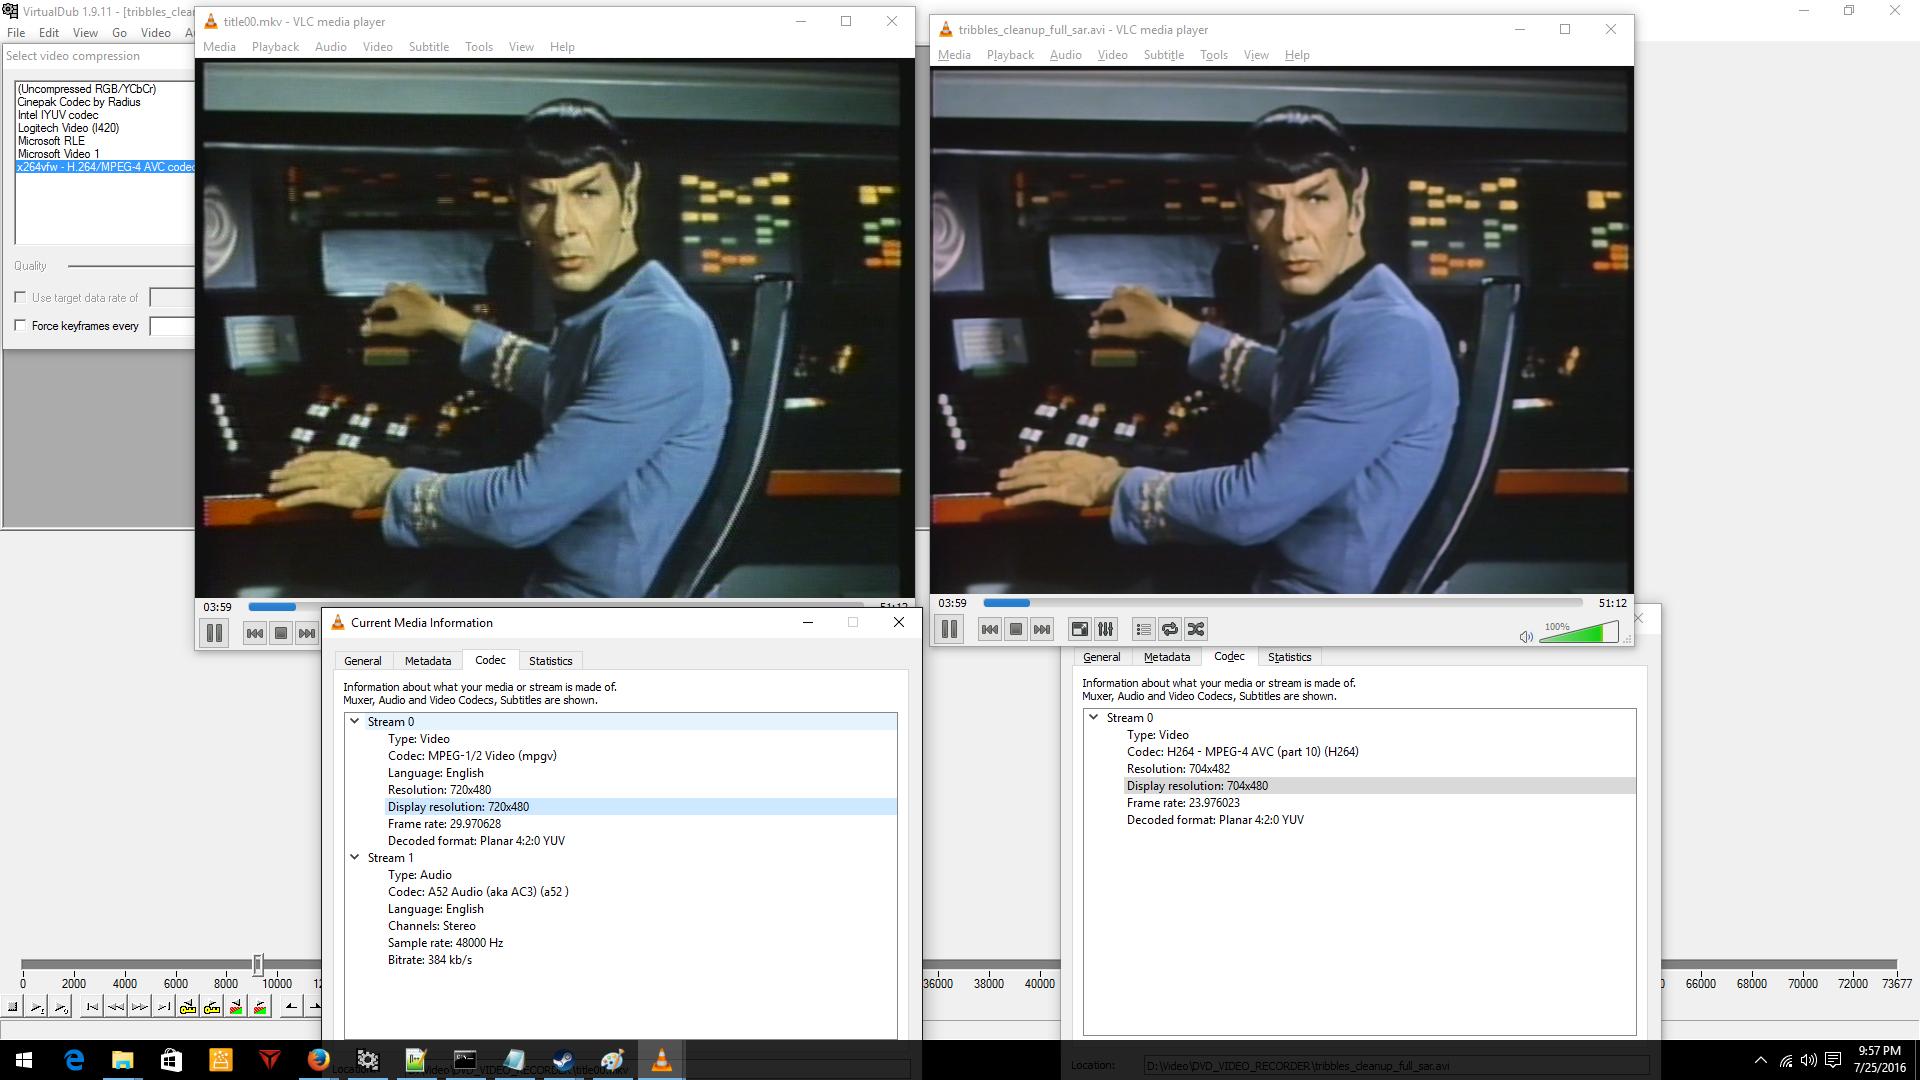
Task: Select 'Display resolution: 704x480' row in tribbles info
Action: pos(1379,786)
